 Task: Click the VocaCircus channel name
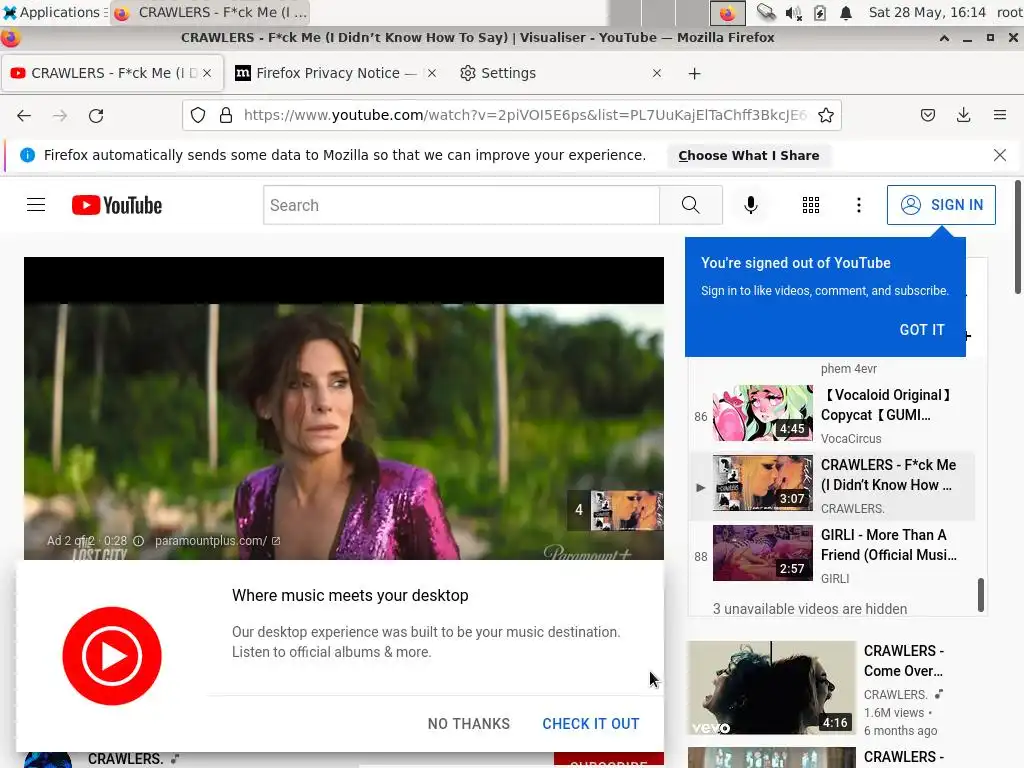[851, 439]
